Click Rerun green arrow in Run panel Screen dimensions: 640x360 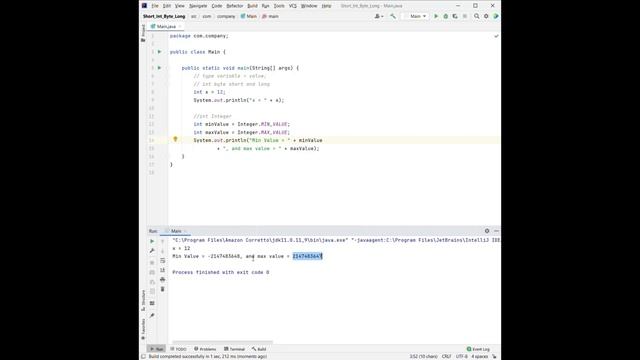coord(152,241)
